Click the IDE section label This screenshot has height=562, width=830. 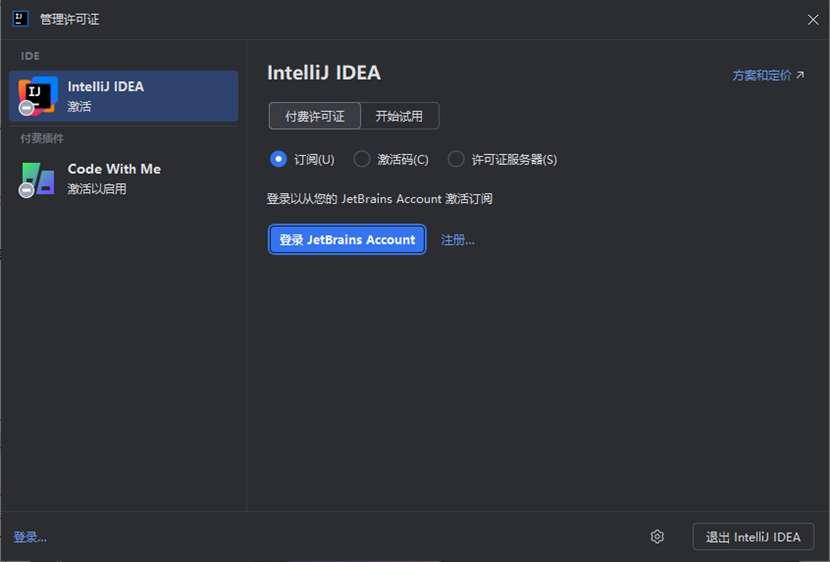30,56
